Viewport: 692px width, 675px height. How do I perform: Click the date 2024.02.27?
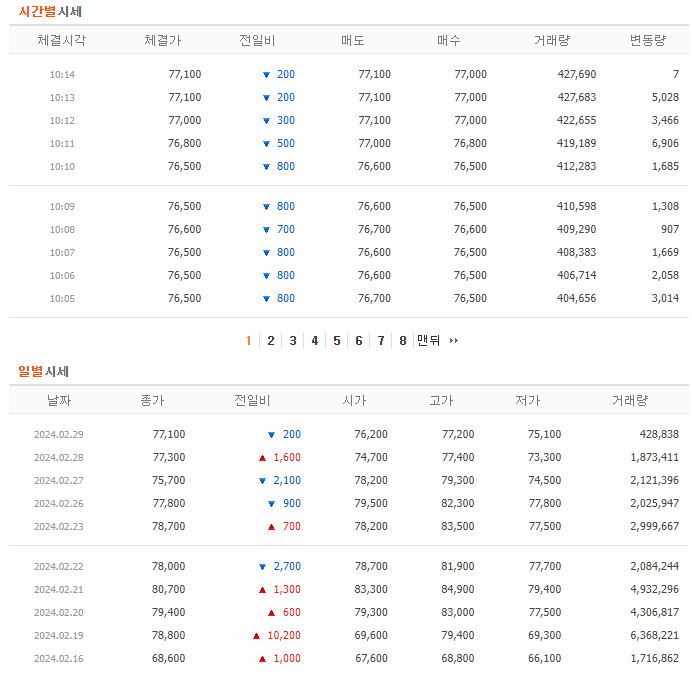59,480
